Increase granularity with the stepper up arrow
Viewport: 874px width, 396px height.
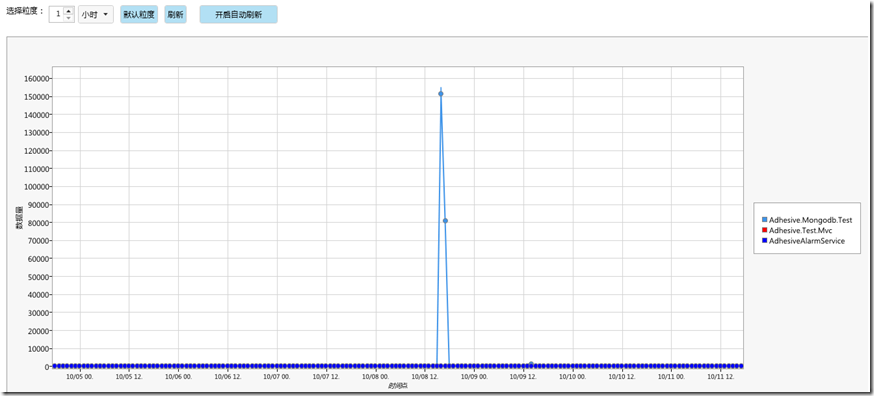click(x=69, y=11)
